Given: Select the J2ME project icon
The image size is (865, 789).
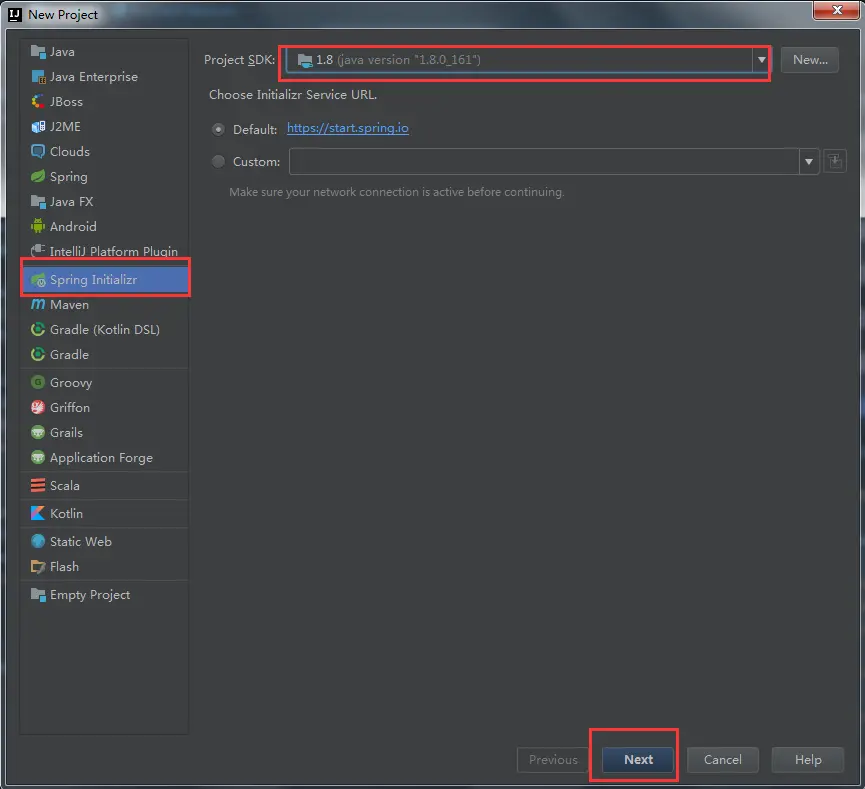Looking at the screenshot, I should click(38, 127).
